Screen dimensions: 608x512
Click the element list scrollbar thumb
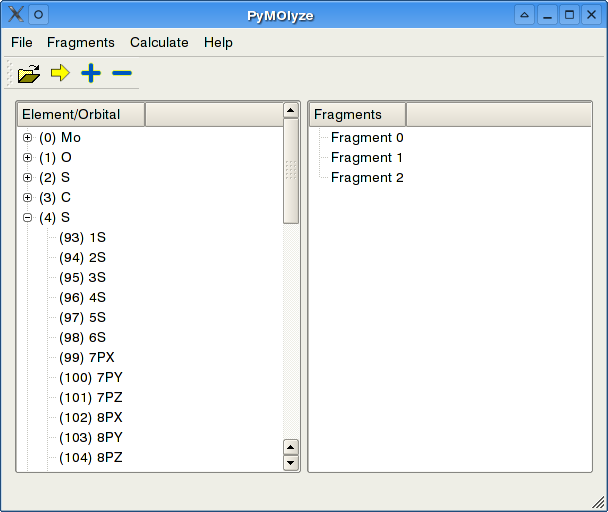tap(291, 171)
